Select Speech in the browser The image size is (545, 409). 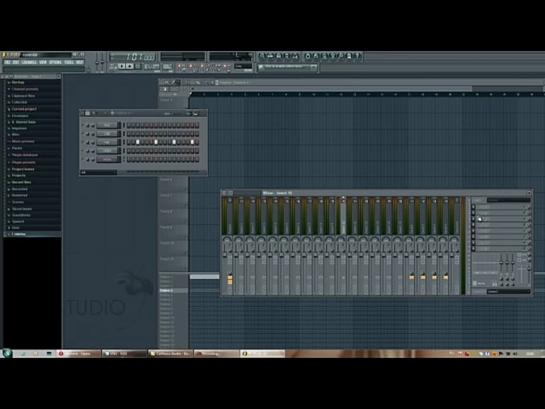(18, 221)
